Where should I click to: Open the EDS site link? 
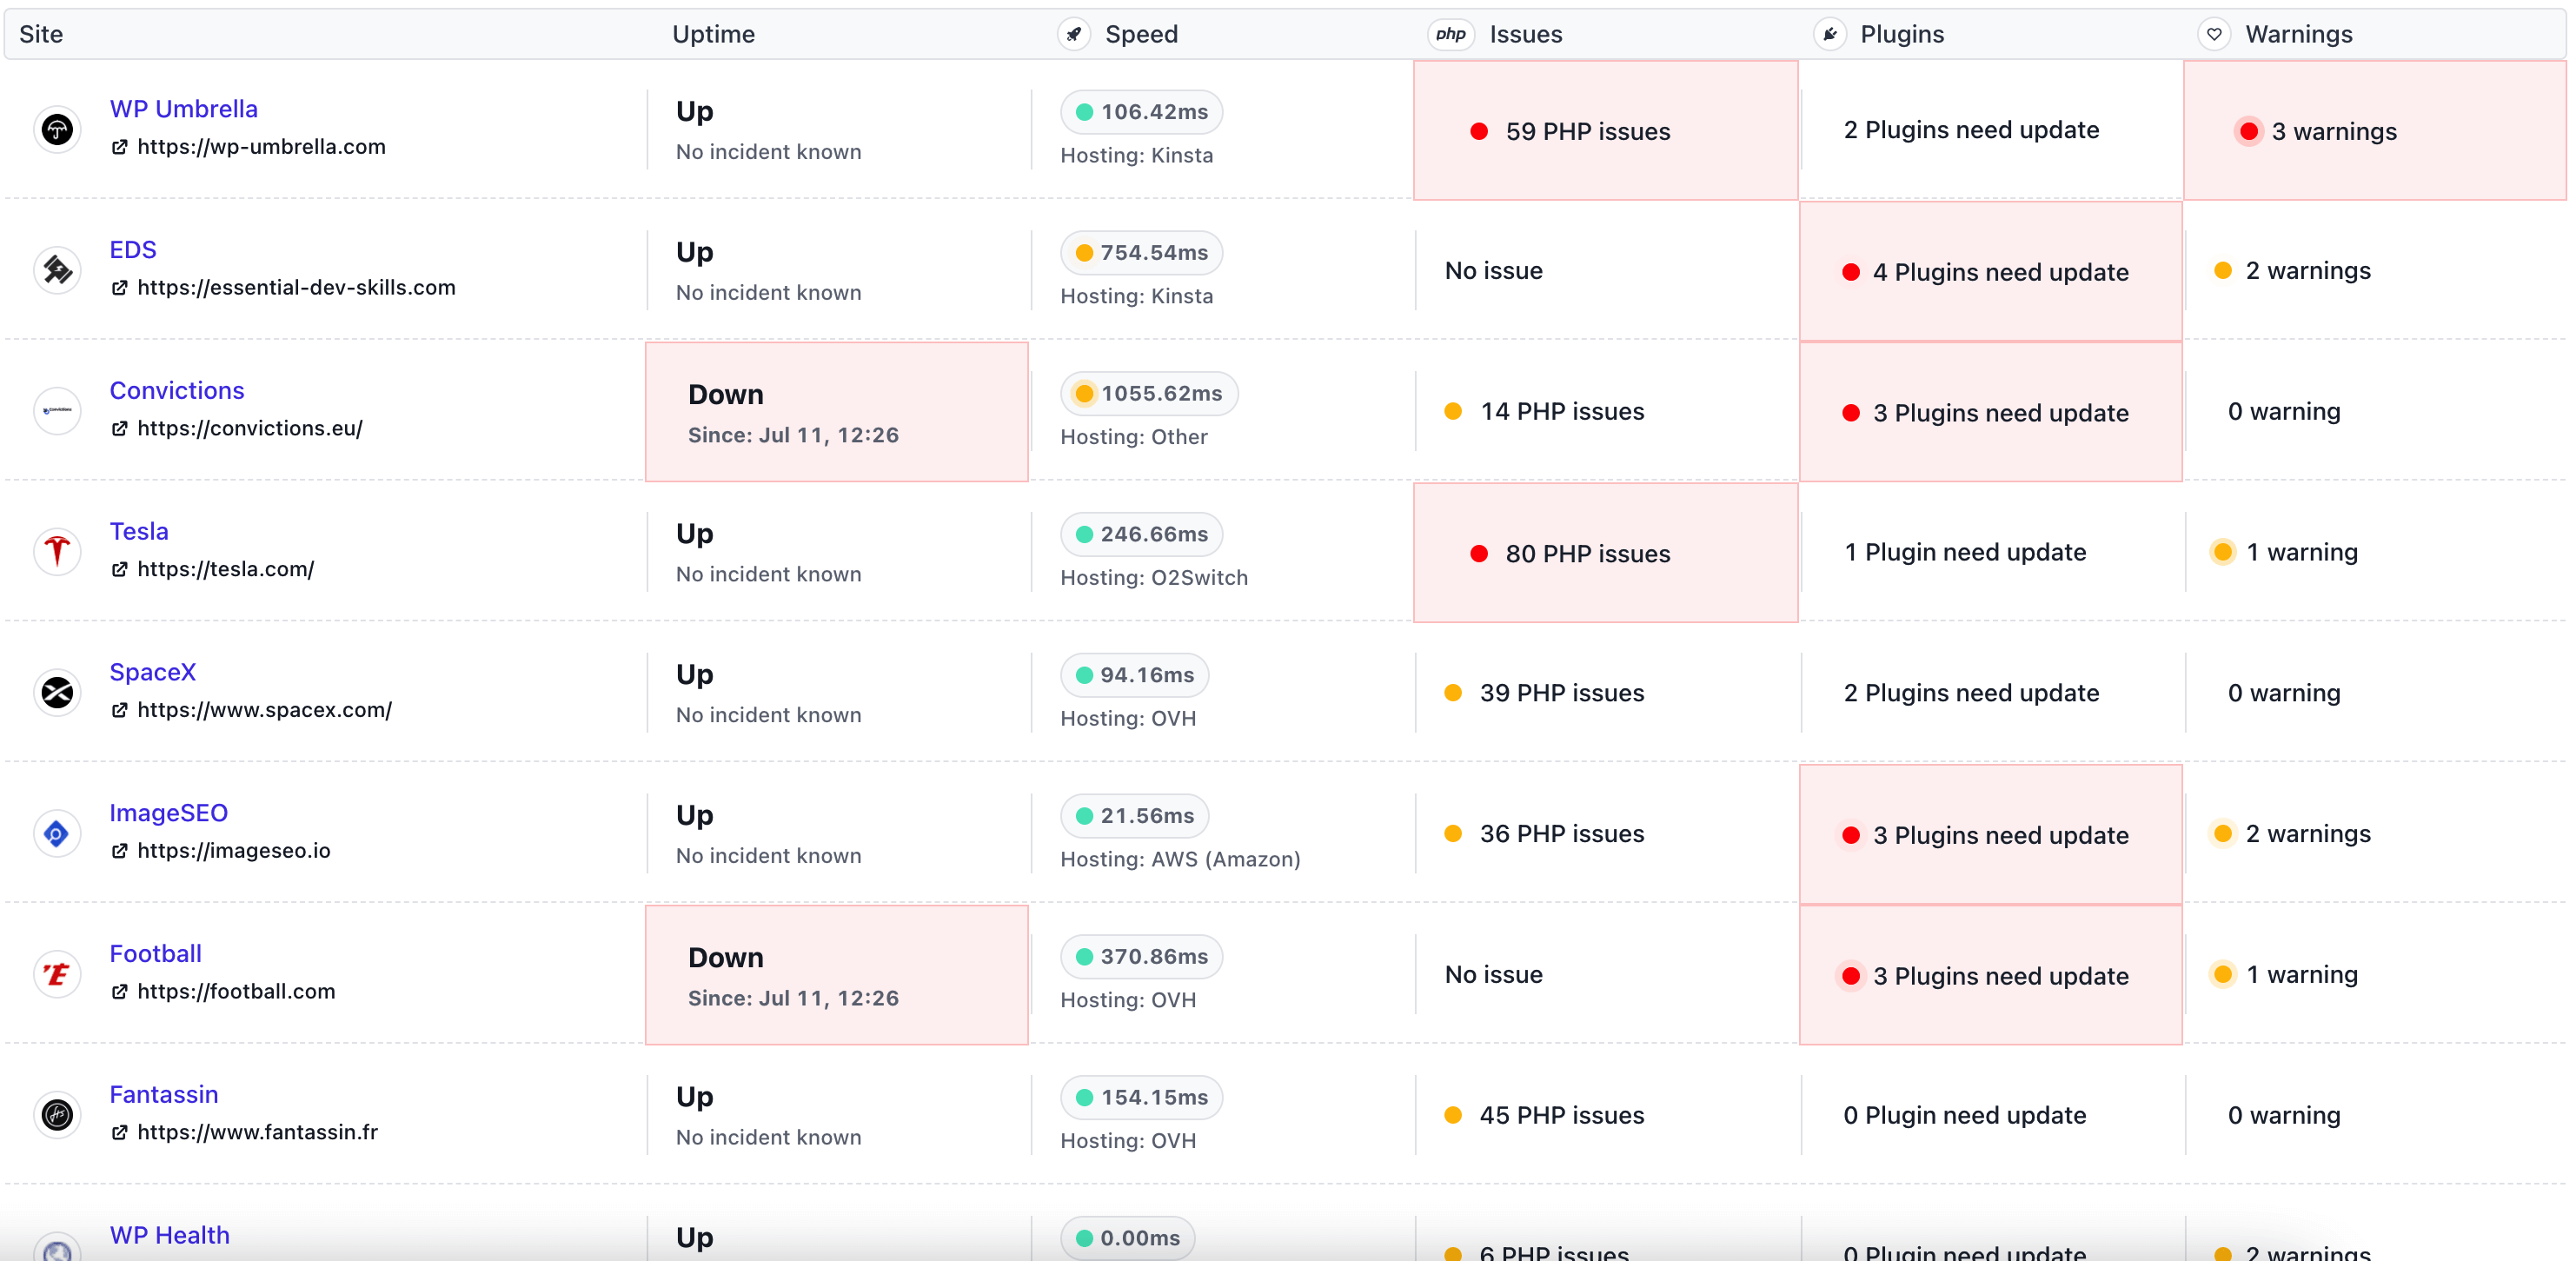pyautogui.click(x=133, y=250)
